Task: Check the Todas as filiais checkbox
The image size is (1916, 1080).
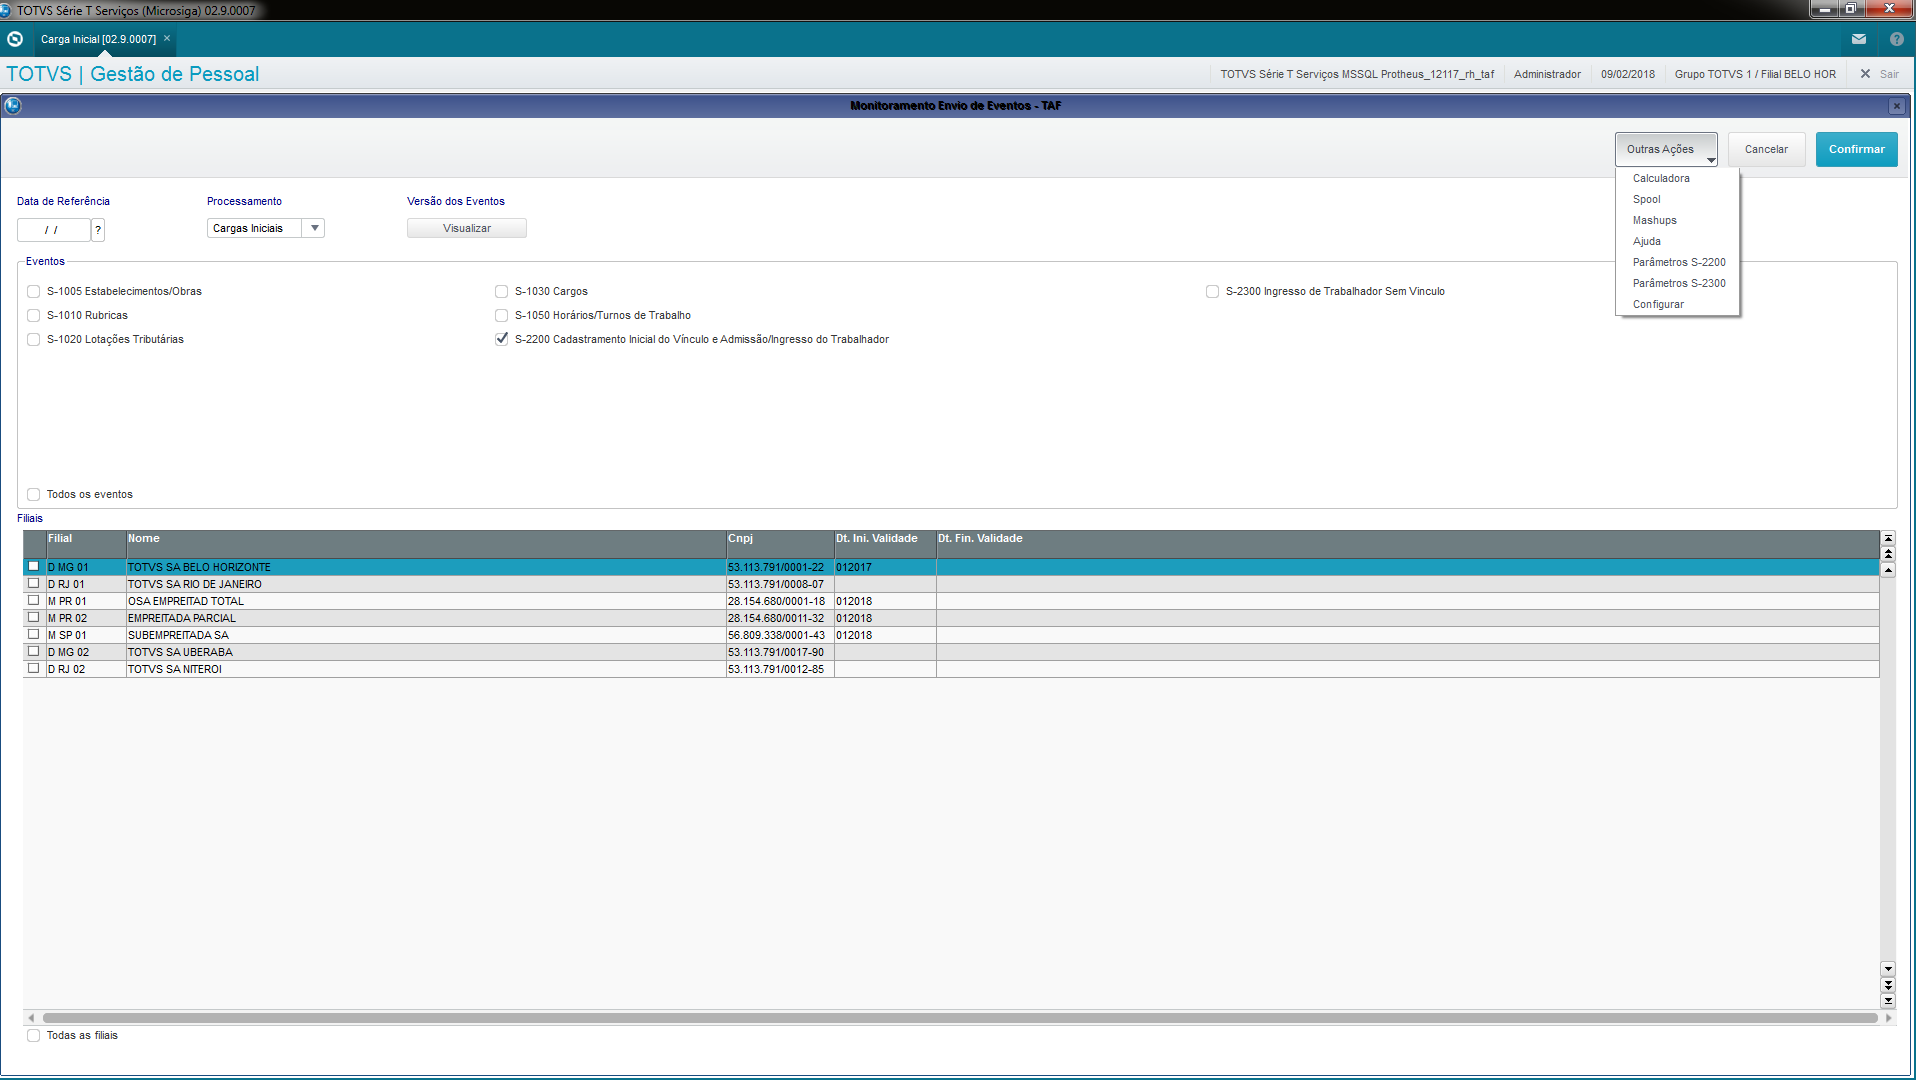Action: point(34,1036)
